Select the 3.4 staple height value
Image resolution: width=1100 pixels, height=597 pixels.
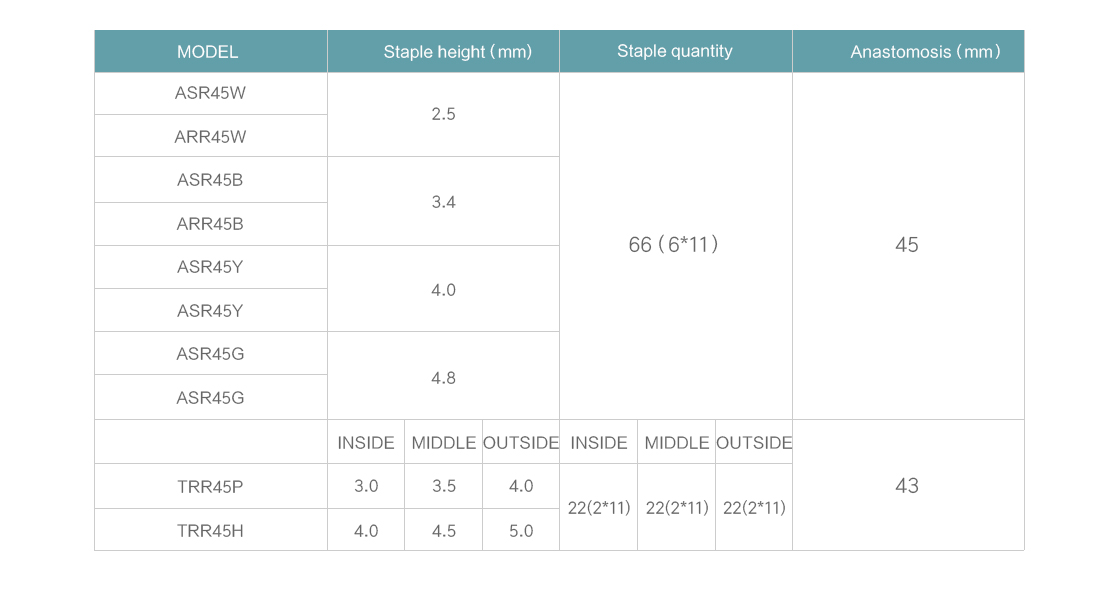point(443,202)
